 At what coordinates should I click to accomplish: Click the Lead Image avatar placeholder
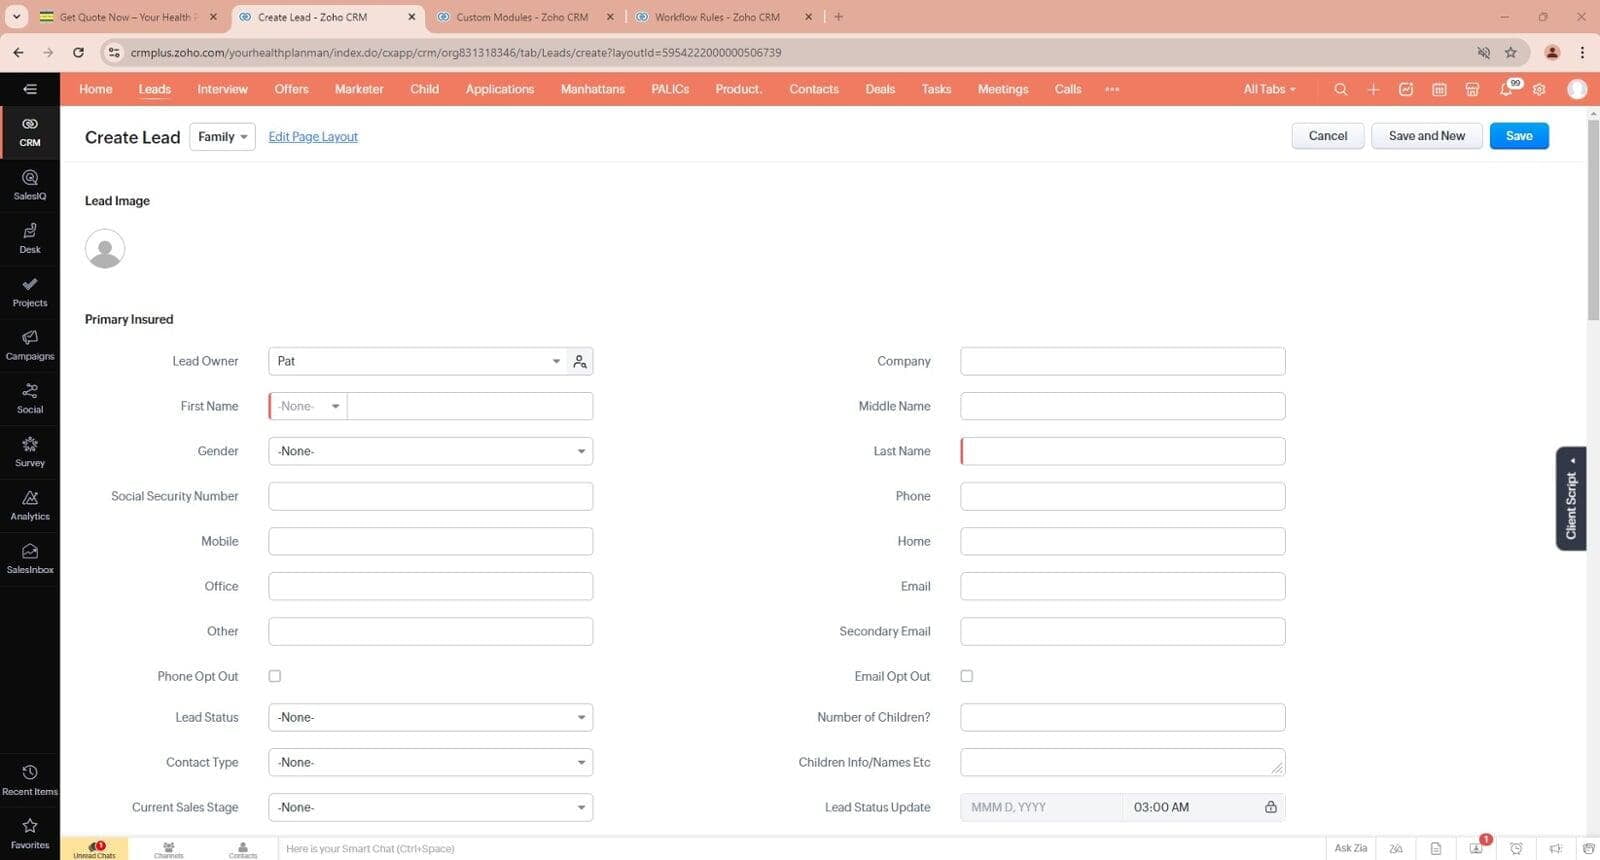click(105, 249)
